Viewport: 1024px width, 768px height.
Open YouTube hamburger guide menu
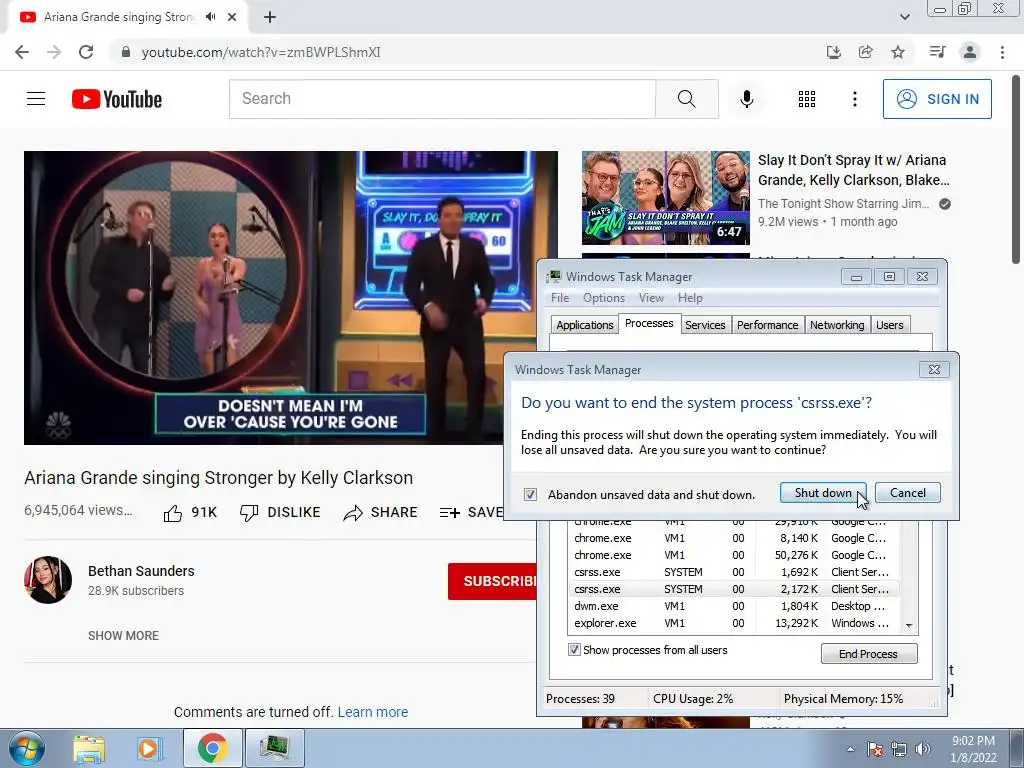36,99
